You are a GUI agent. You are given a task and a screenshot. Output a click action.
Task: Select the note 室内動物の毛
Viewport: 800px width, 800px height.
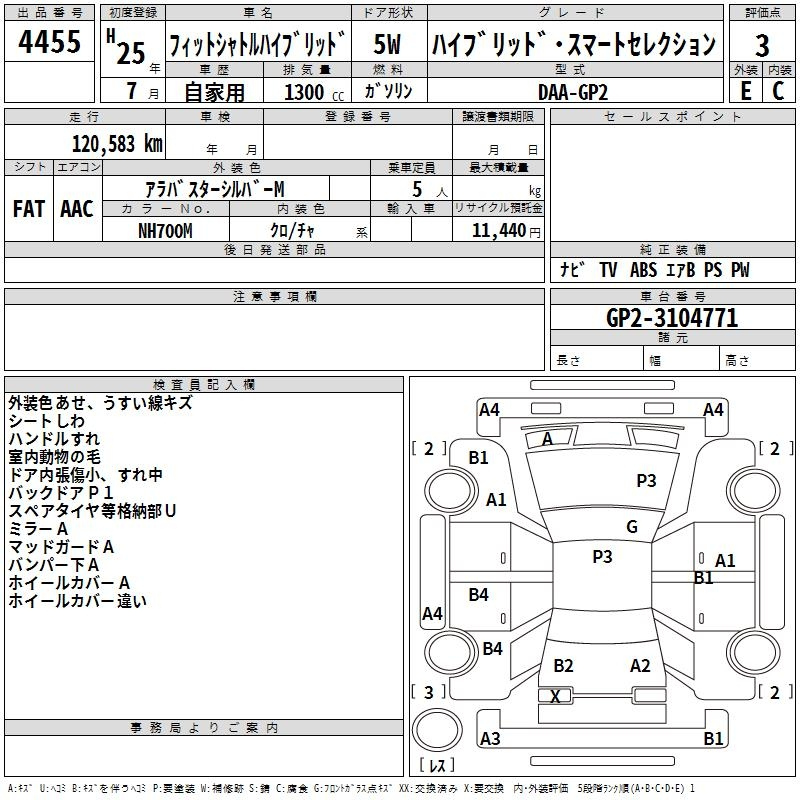click(x=54, y=457)
